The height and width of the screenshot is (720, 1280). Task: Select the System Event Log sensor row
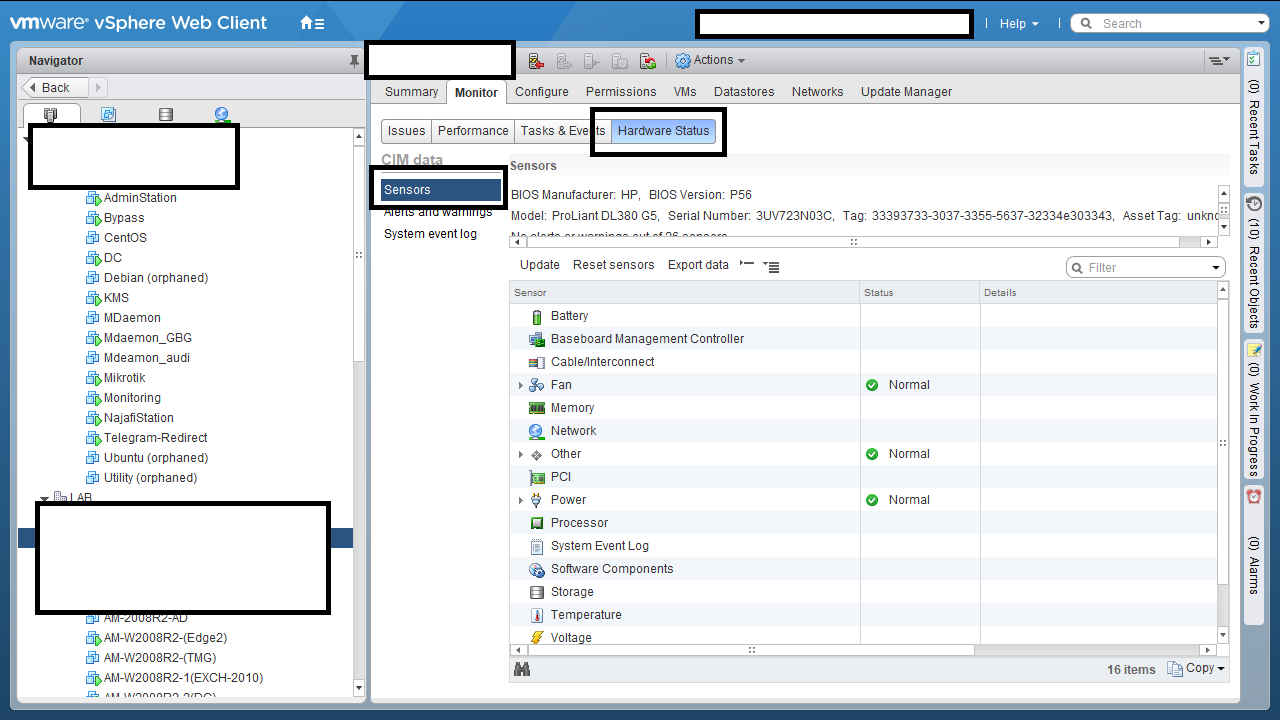pyautogui.click(x=864, y=546)
